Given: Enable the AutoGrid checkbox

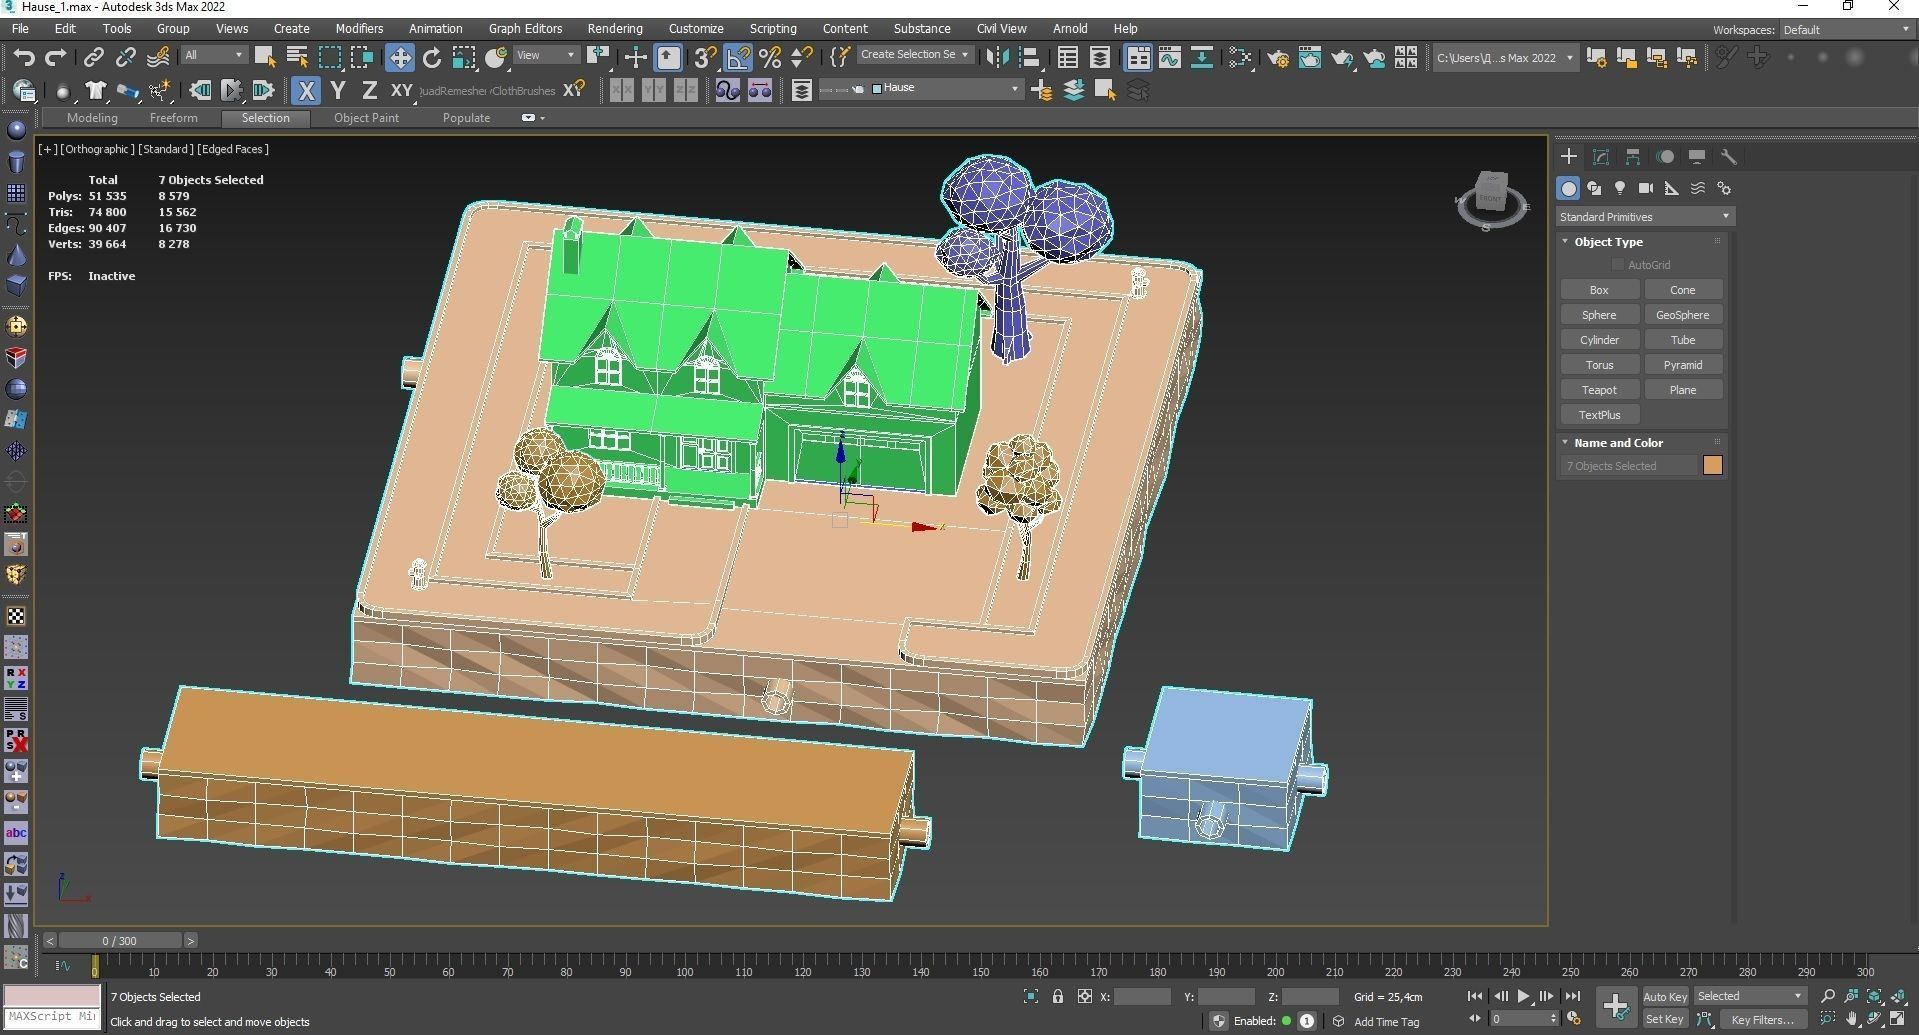Looking at the screenshot, I should [1617, 265].
